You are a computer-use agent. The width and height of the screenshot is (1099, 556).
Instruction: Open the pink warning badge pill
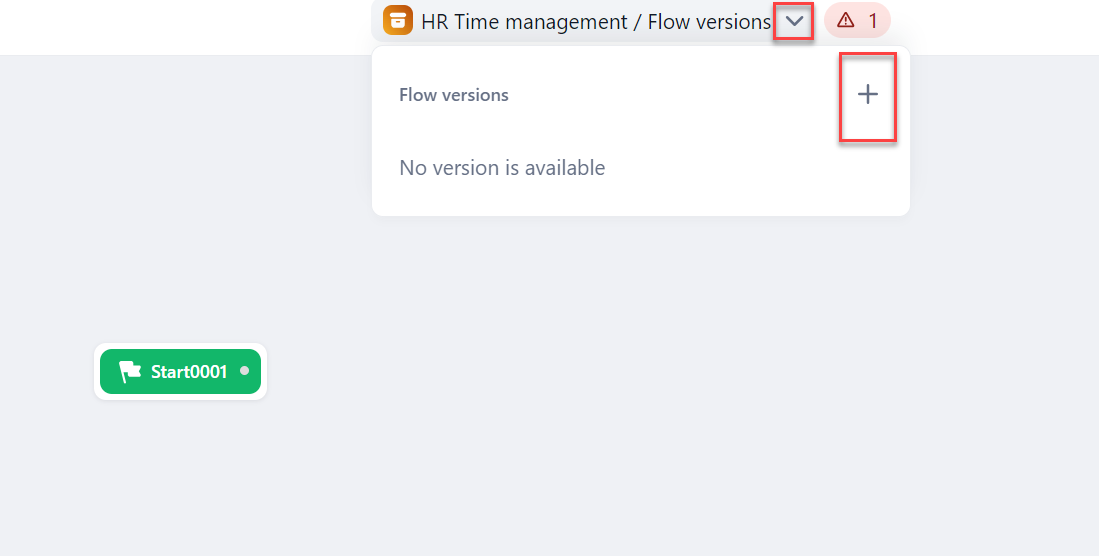pos(857,20)
